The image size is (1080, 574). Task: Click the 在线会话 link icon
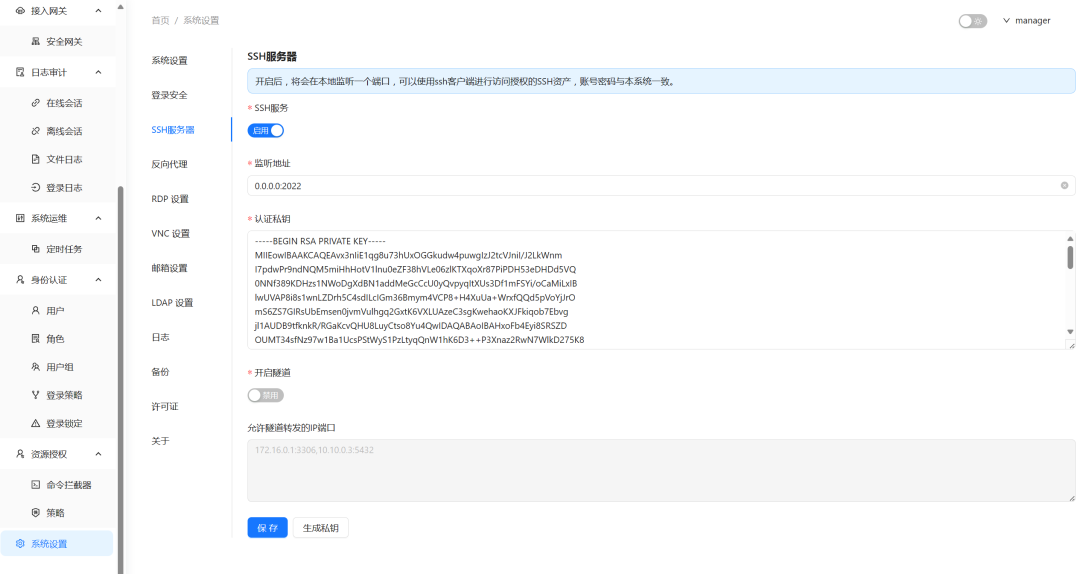(36, 103)
